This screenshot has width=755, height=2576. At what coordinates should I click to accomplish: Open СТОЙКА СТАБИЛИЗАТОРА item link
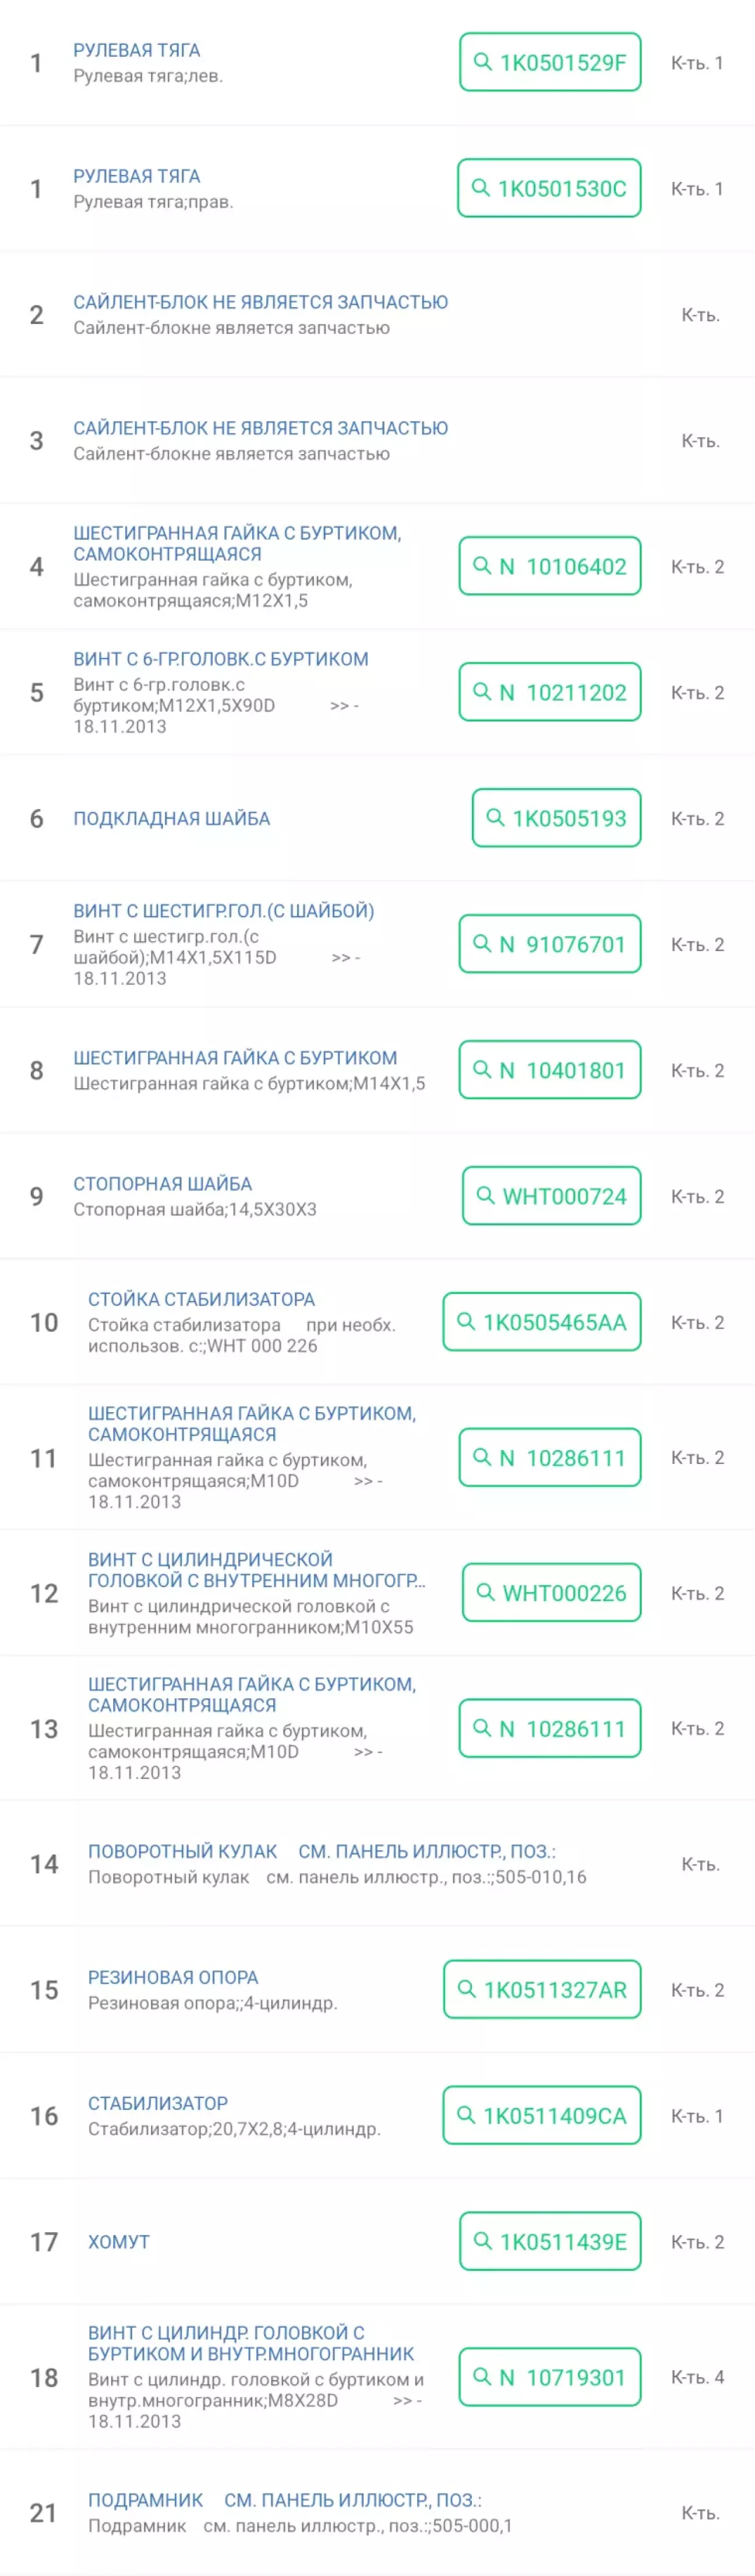(x=201, y=1299)
